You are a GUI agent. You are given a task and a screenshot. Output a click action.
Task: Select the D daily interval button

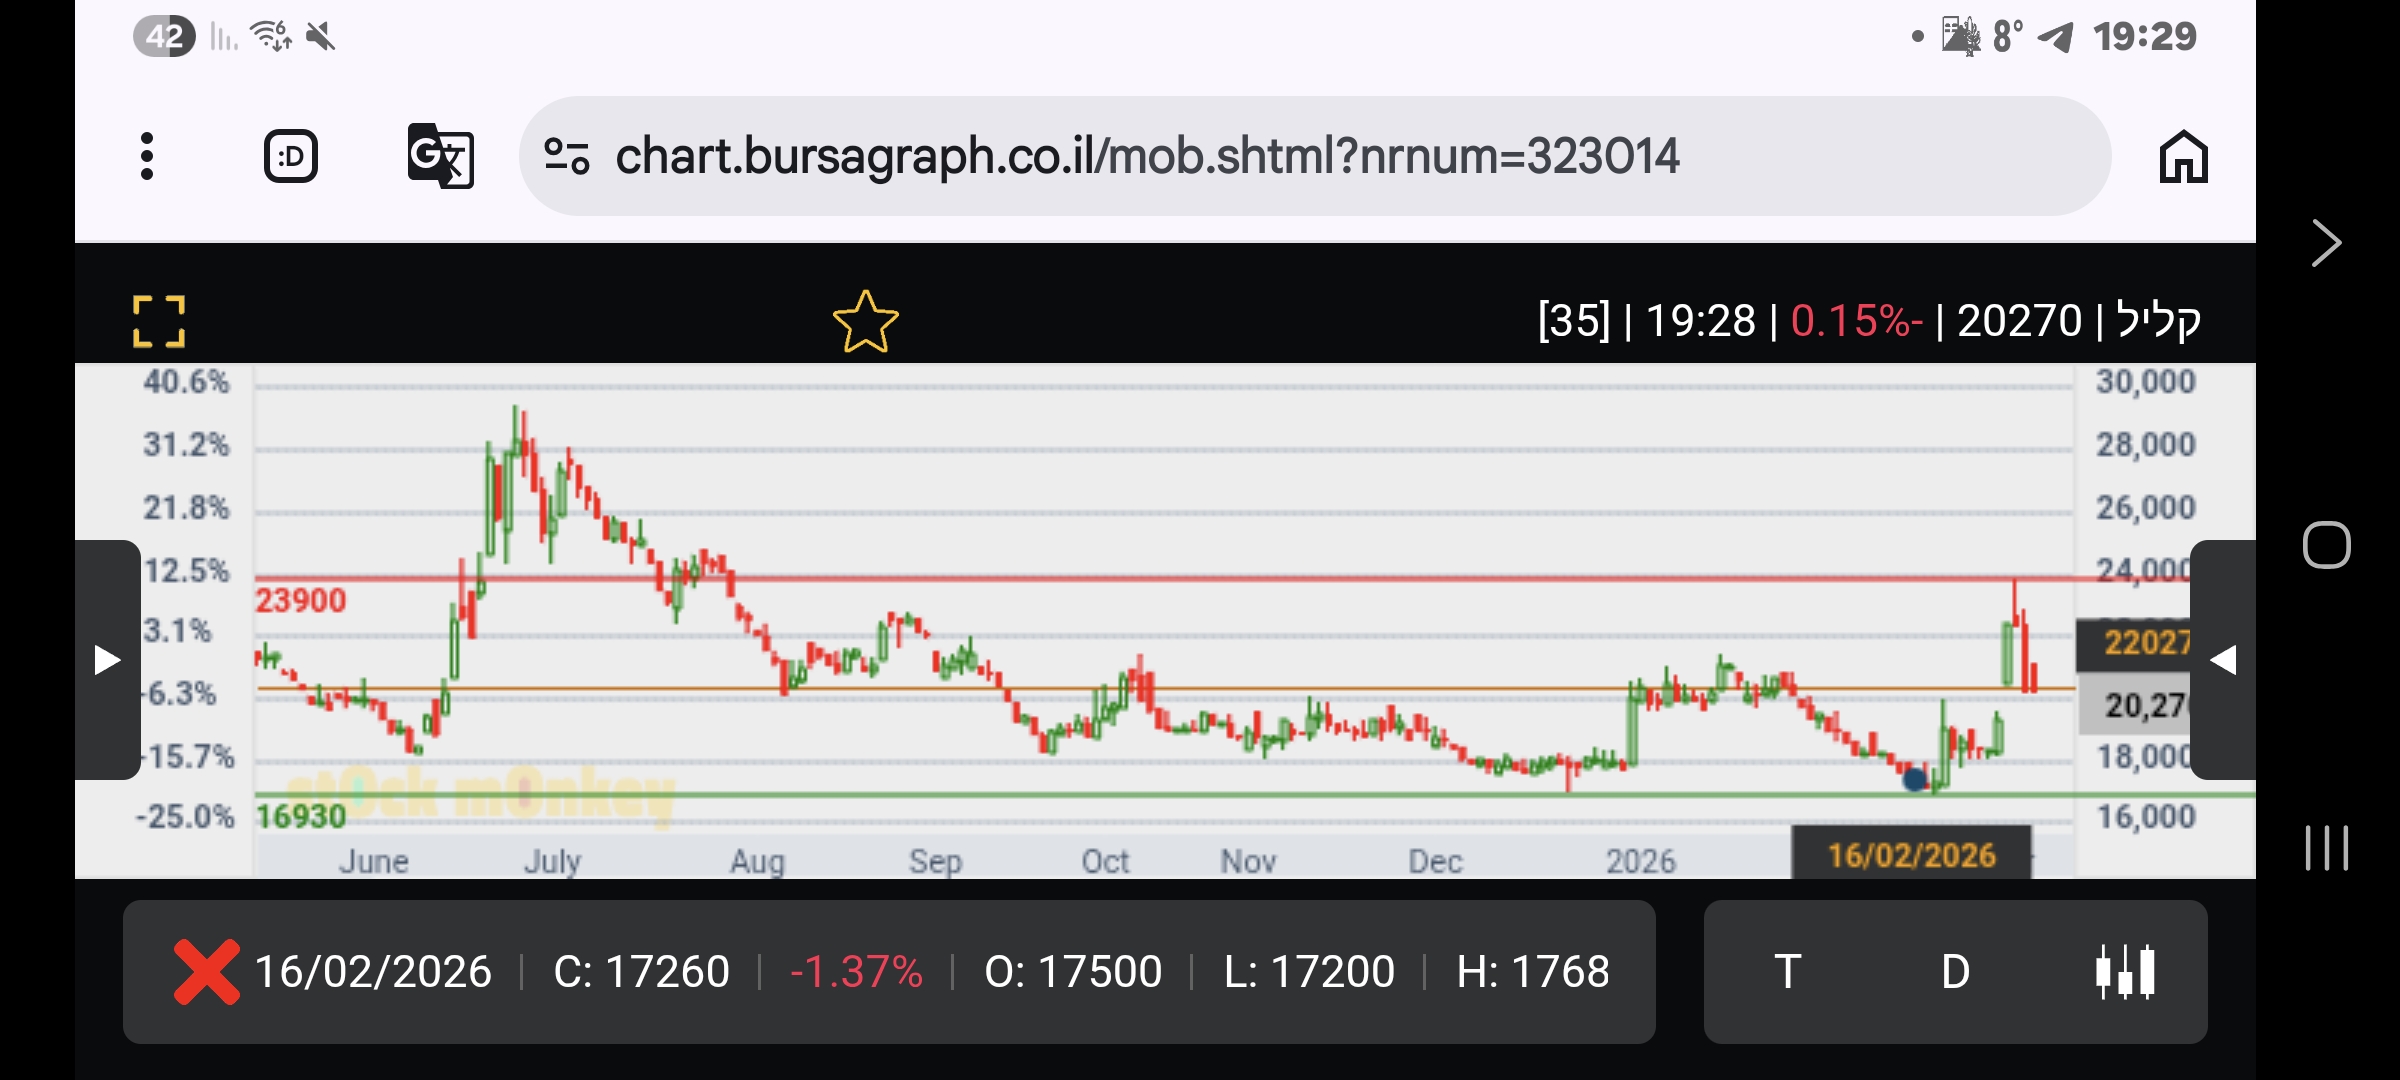1955,971
